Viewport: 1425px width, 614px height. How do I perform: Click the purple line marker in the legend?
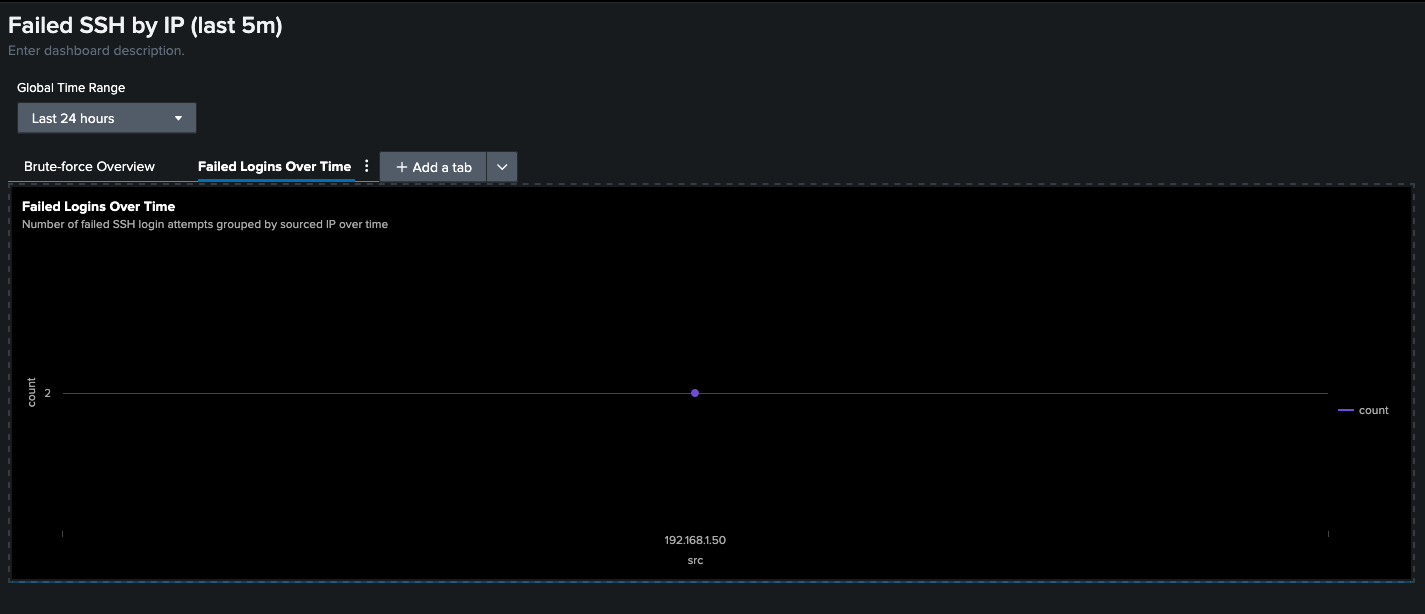click(x=1345, y=410)
